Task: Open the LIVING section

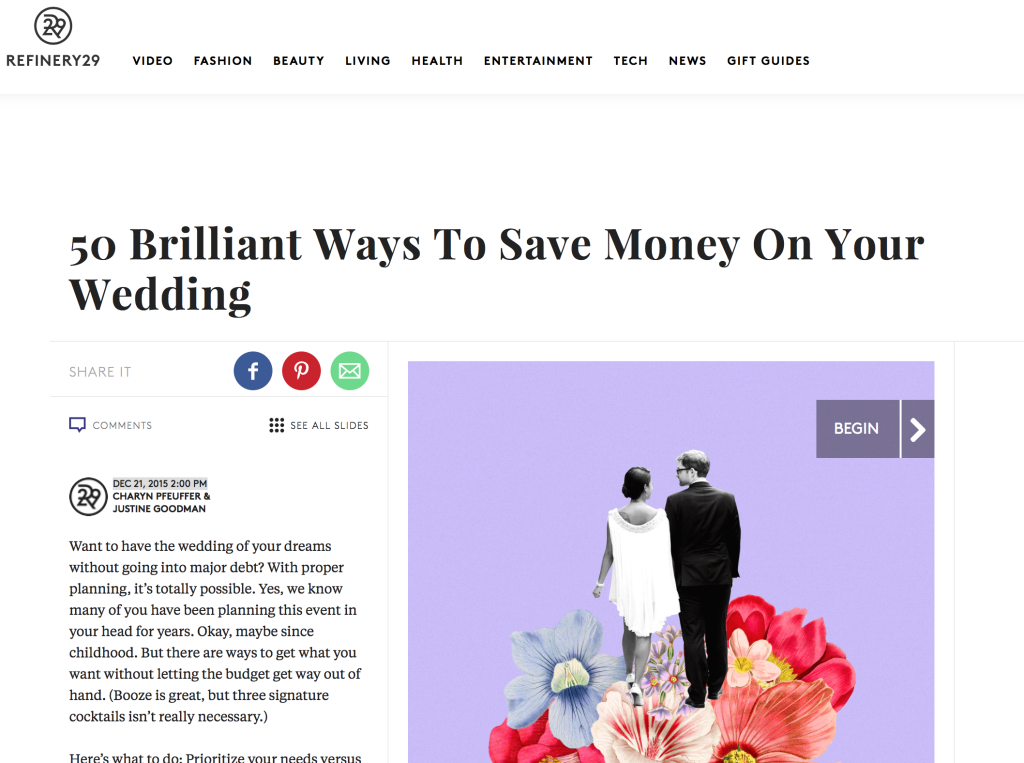Action: (x=368, y=61)
